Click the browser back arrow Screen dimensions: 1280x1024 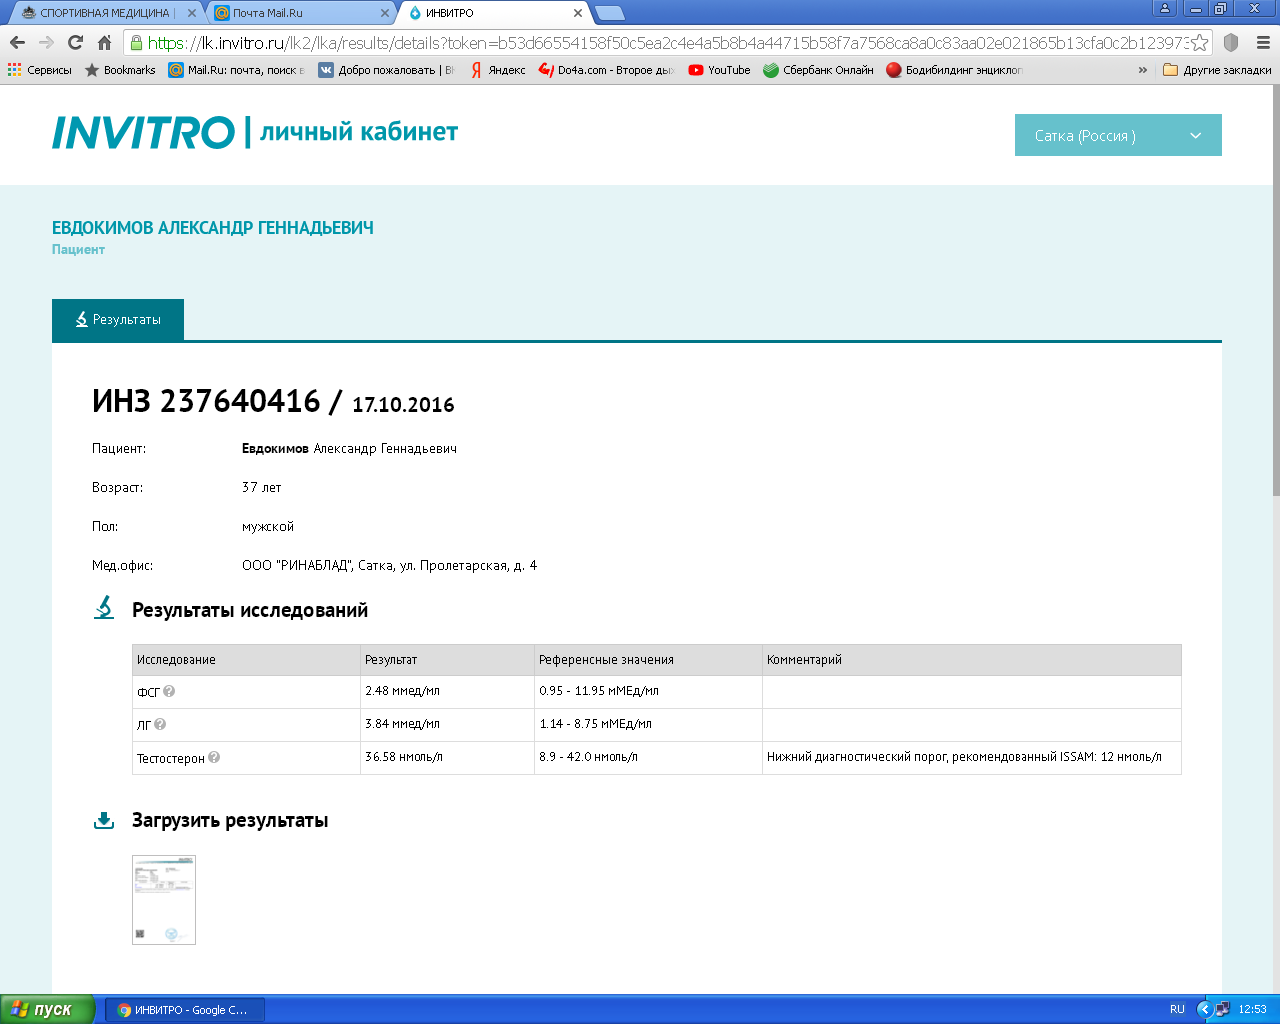pos(17,42)
